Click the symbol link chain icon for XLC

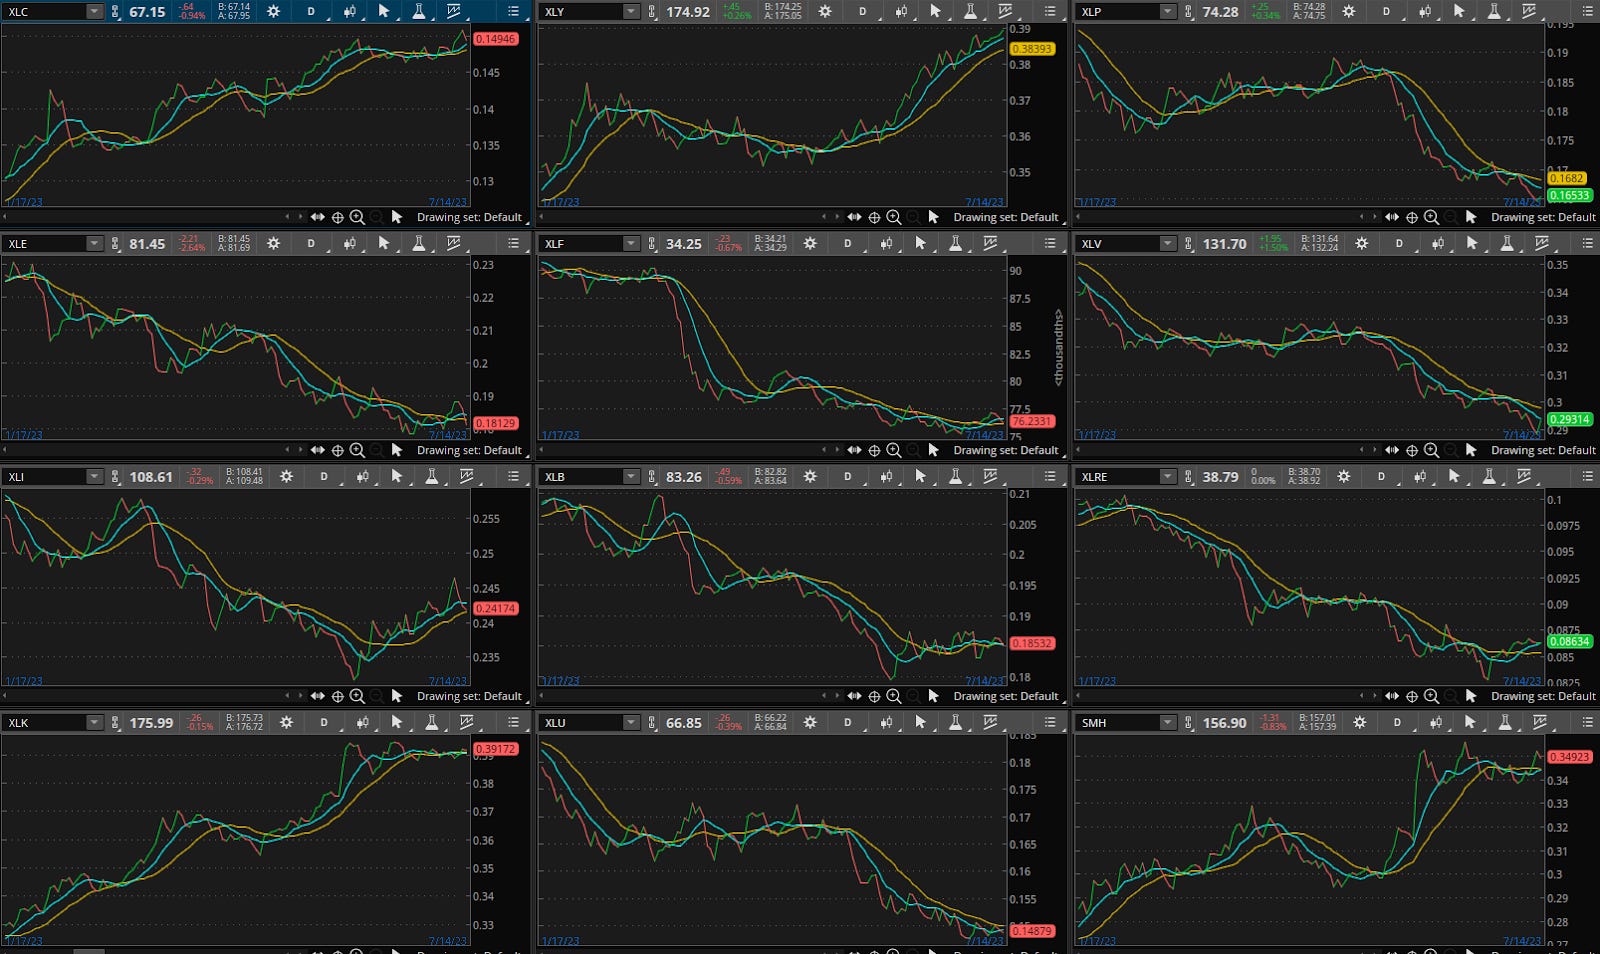click(116, 12)
